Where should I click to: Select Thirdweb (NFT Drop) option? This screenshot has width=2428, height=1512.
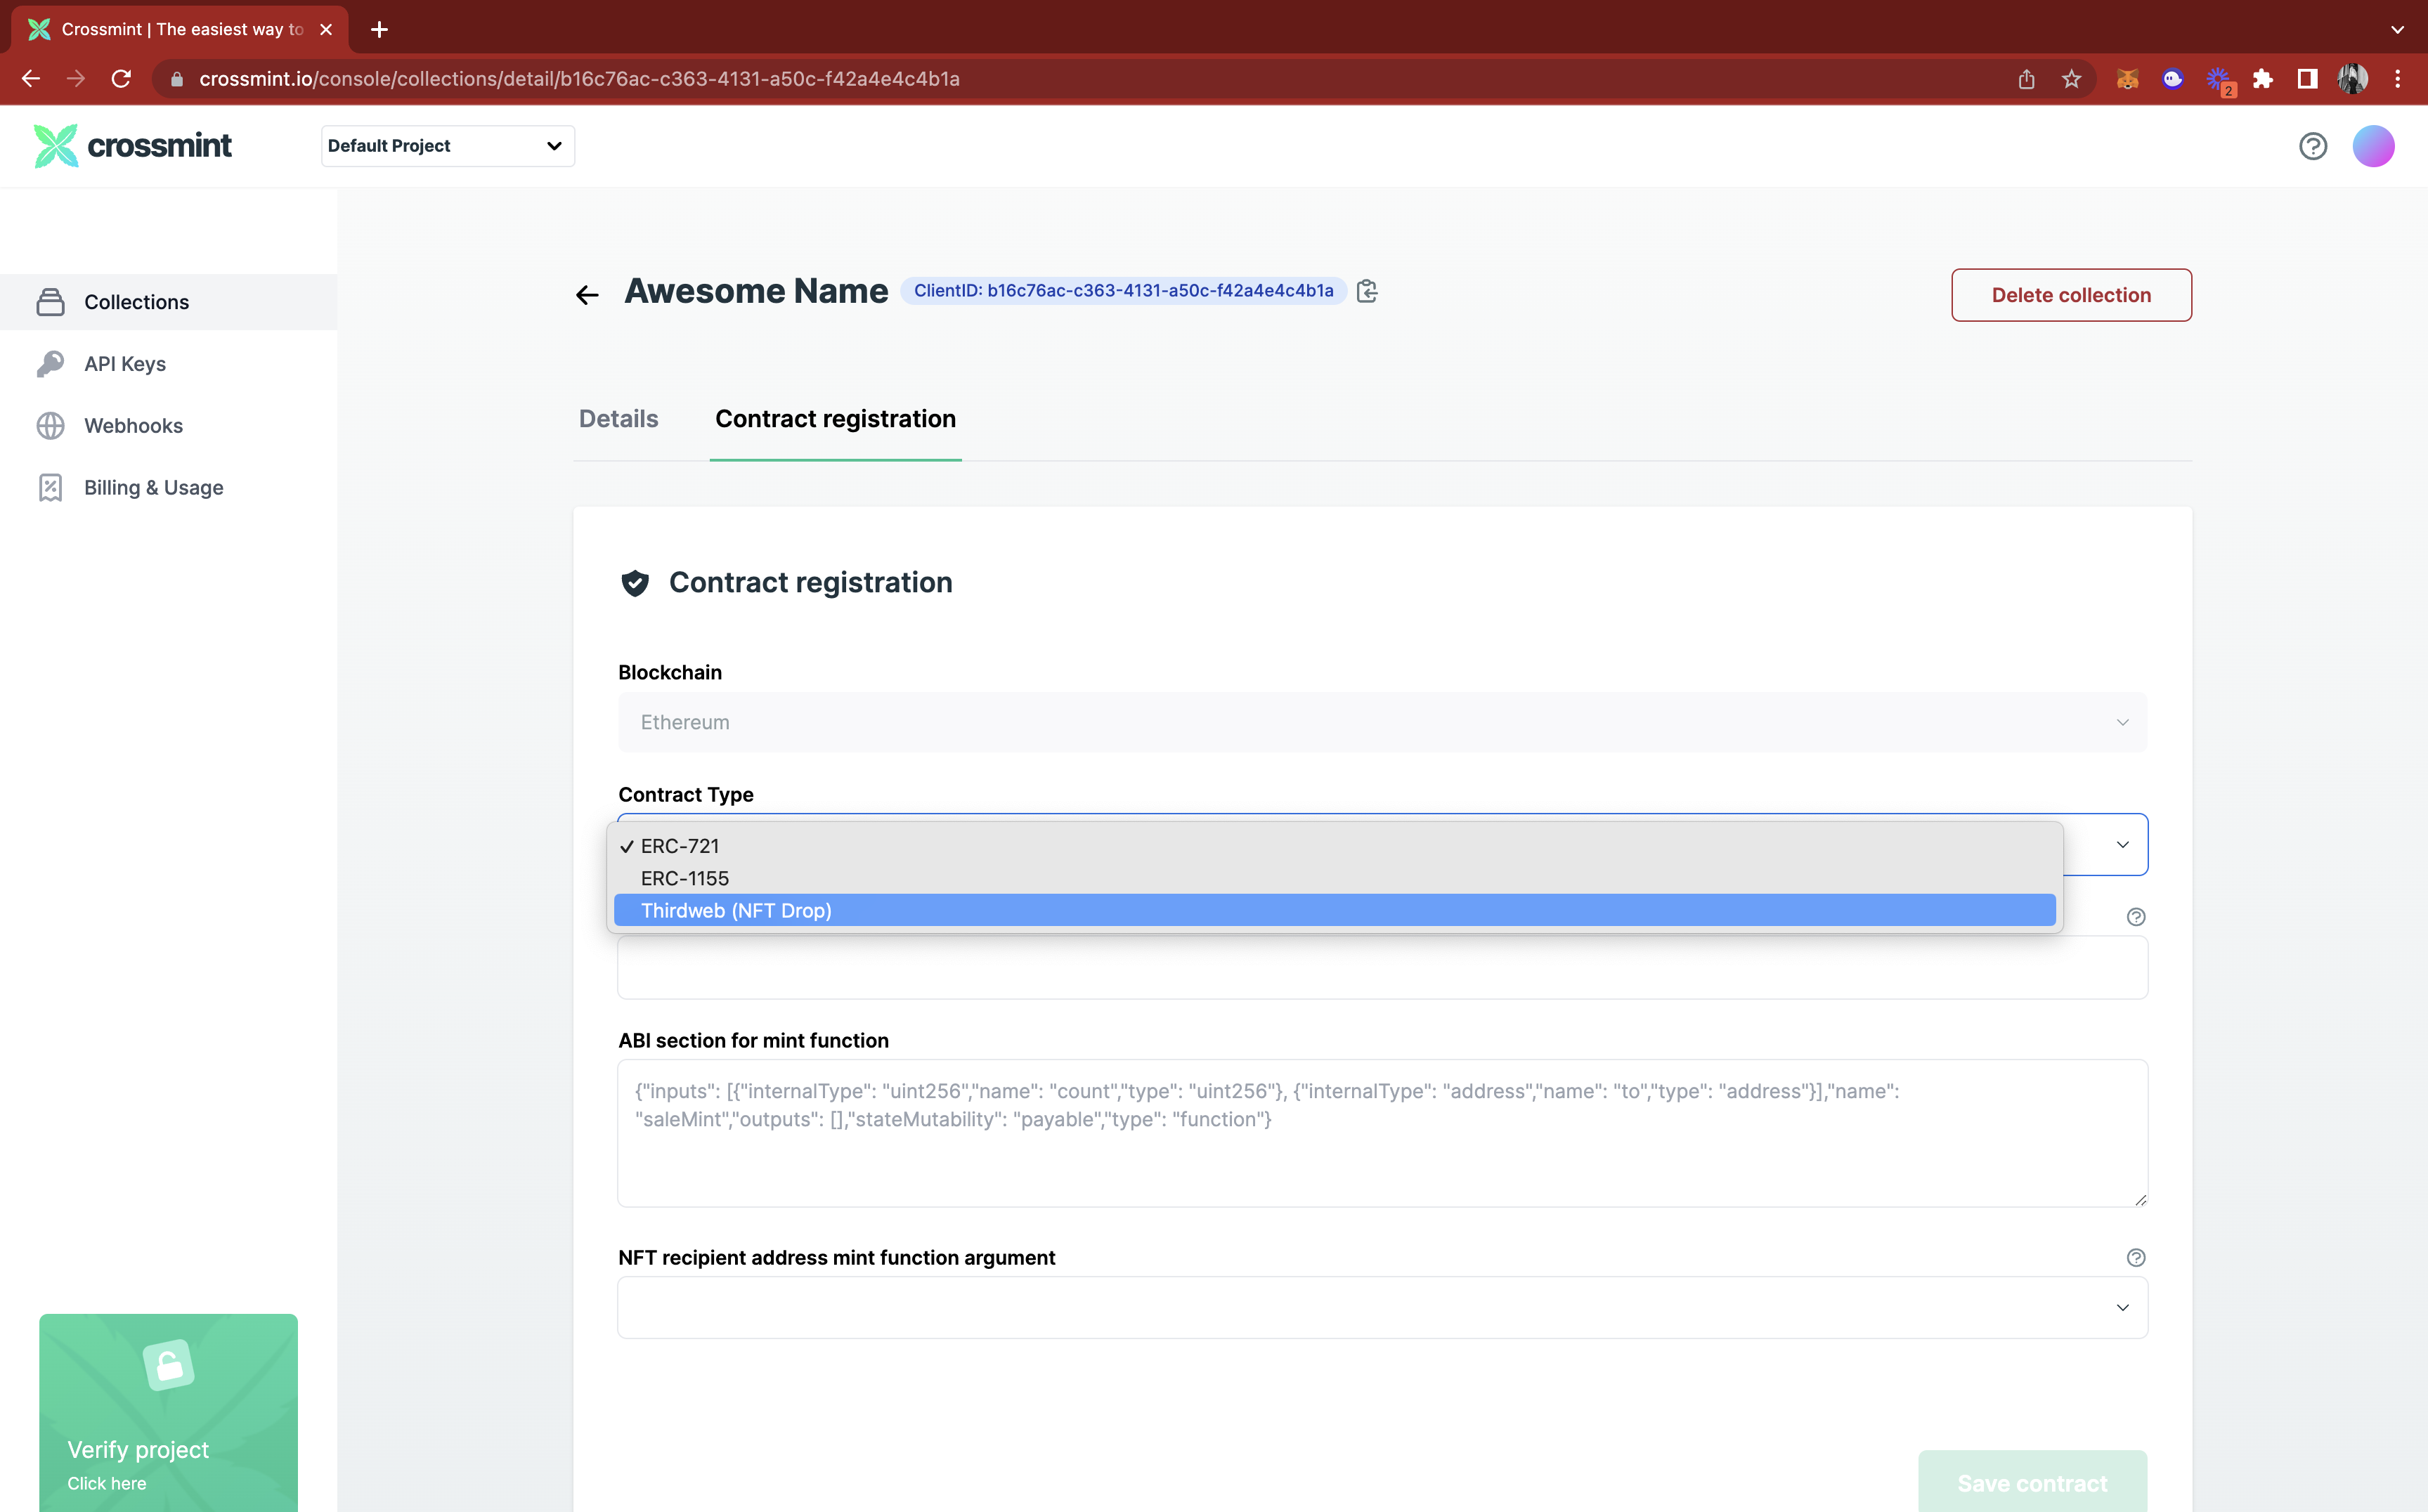(x=736, y=910)
